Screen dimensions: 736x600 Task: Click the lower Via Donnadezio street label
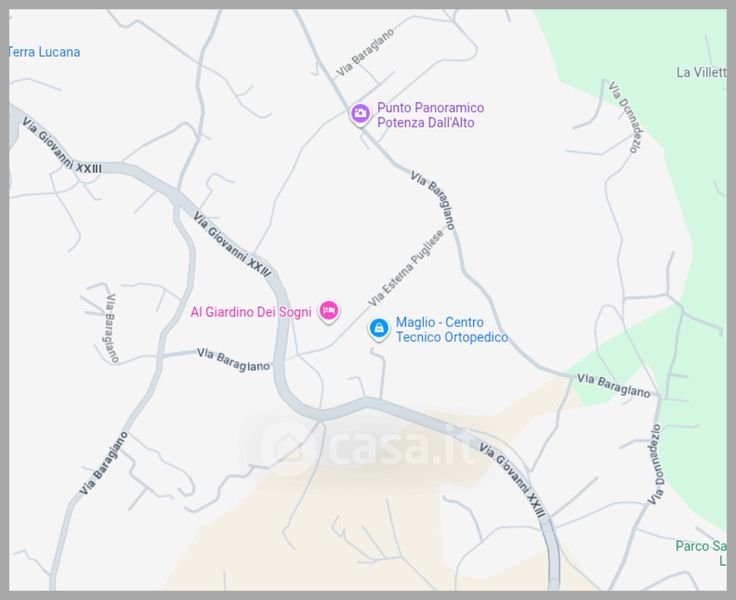[655, 464]
